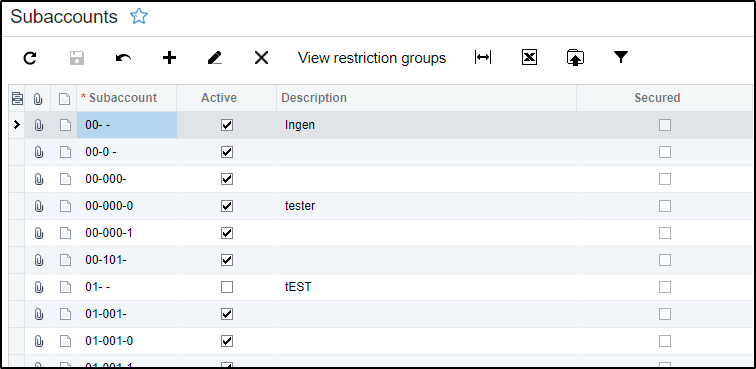Image resolution: width=756 pixels, height=369 pixels.
Task: Click the tEST description cell
Action: (x=426, y=287)
